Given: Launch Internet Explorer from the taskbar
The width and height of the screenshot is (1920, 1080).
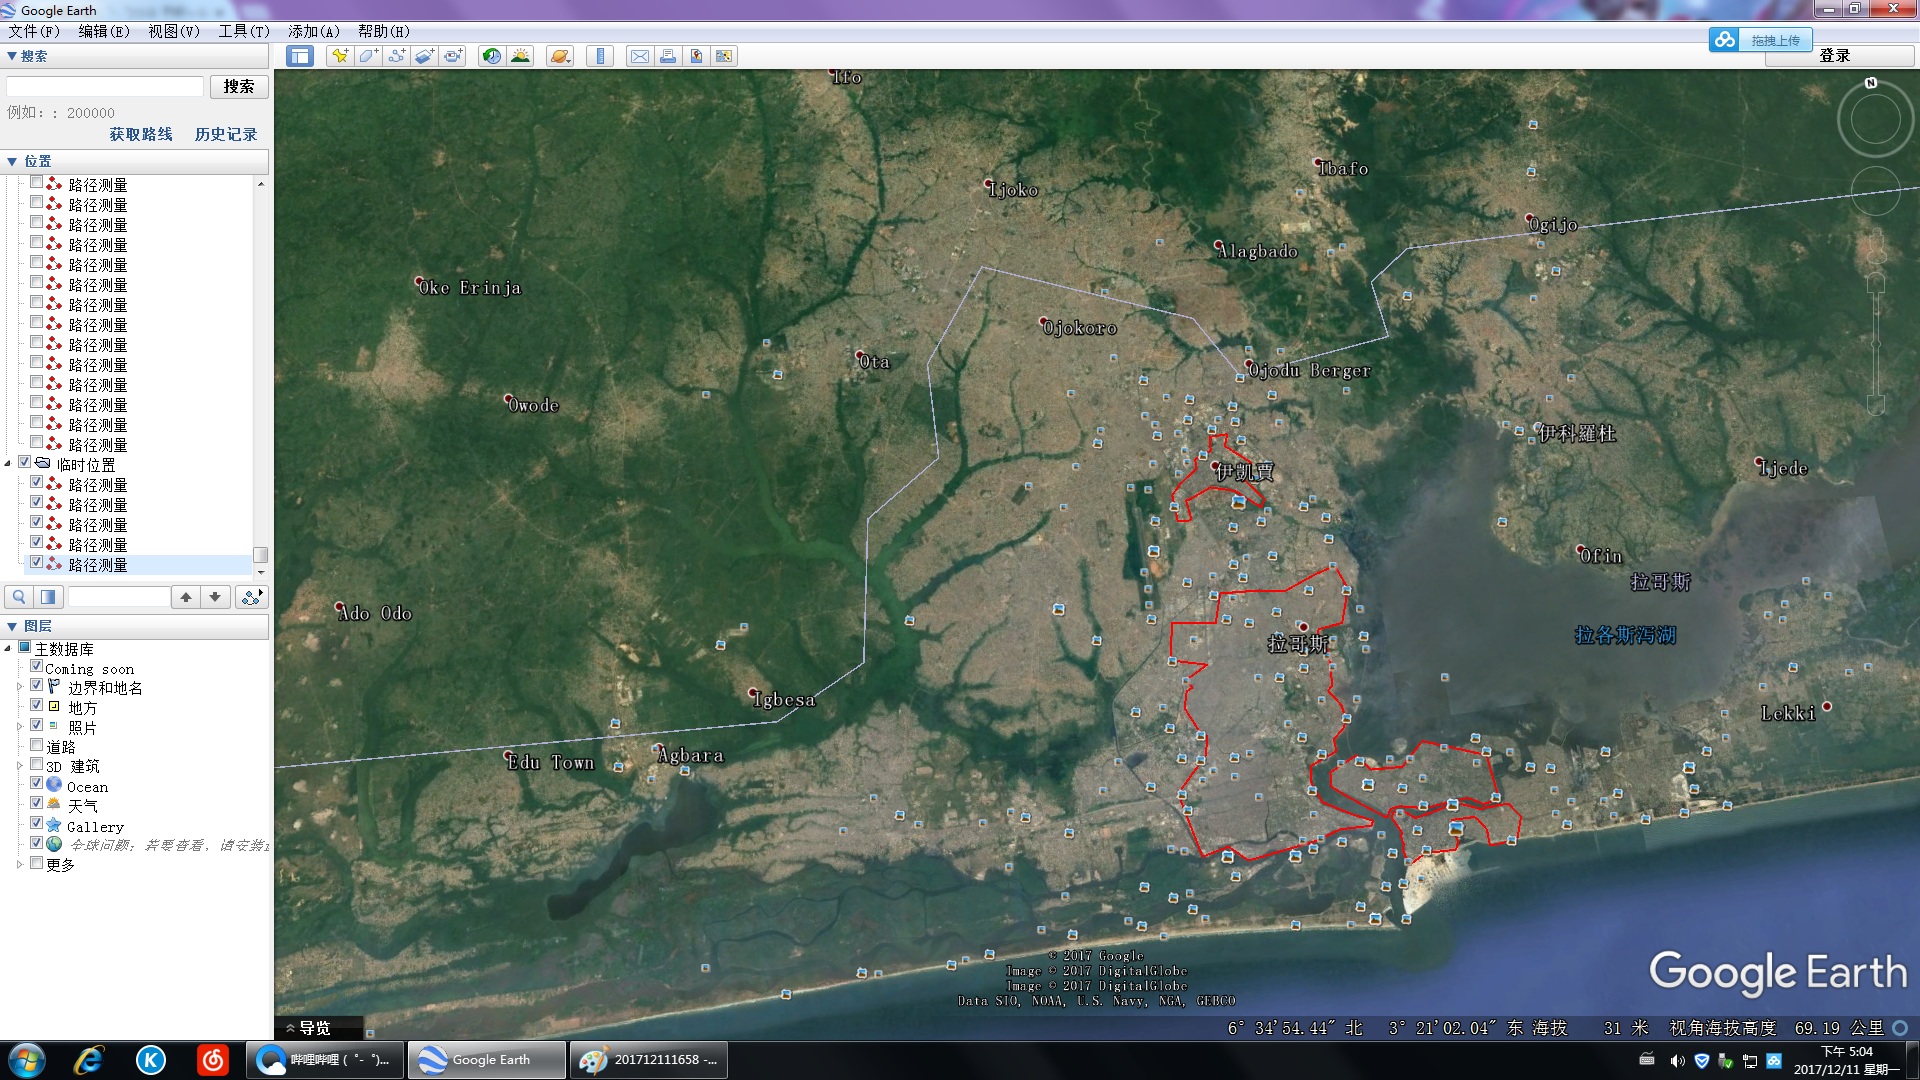Looking at the screenshot, I should [x=89, y=1060].
